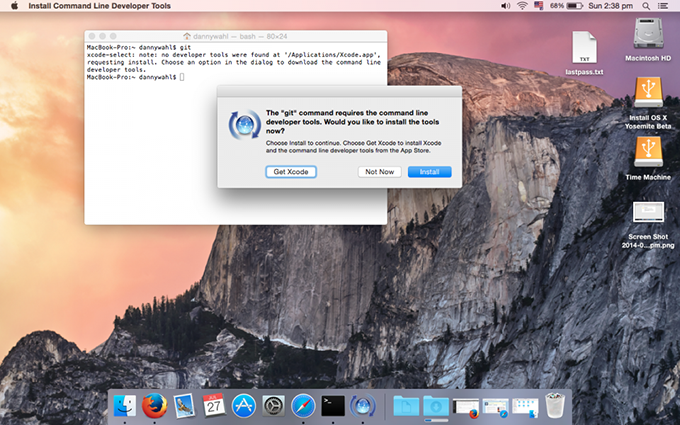Open the battery status at 68%
Screen dimensions: 680x425
pos(566,6)
